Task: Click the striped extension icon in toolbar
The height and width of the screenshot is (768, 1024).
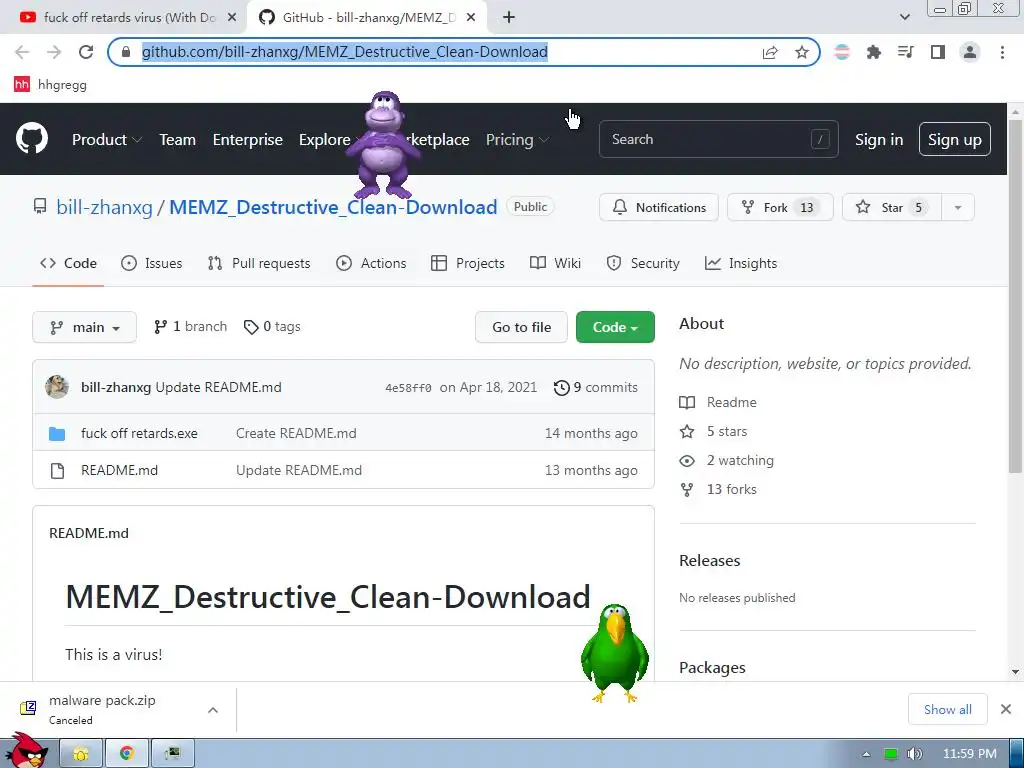Action: (842, 52)
